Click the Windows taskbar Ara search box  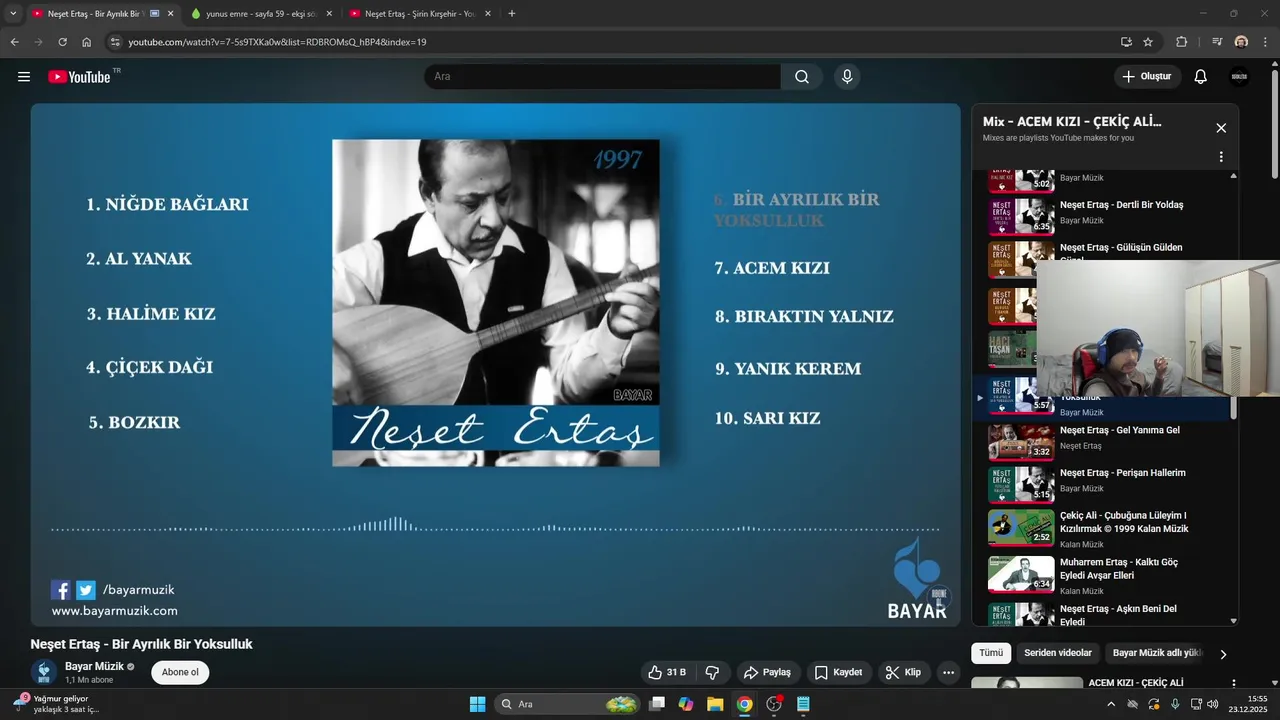pos(567,704)
